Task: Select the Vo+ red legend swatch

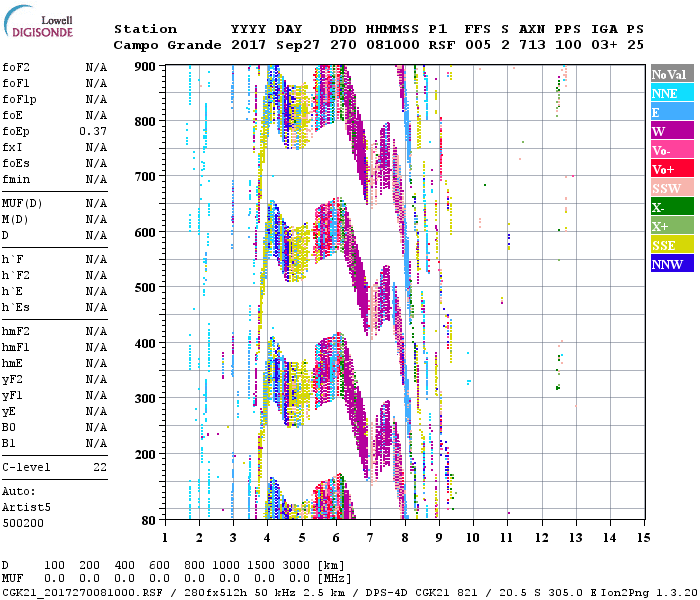Action: coord(672,169)
